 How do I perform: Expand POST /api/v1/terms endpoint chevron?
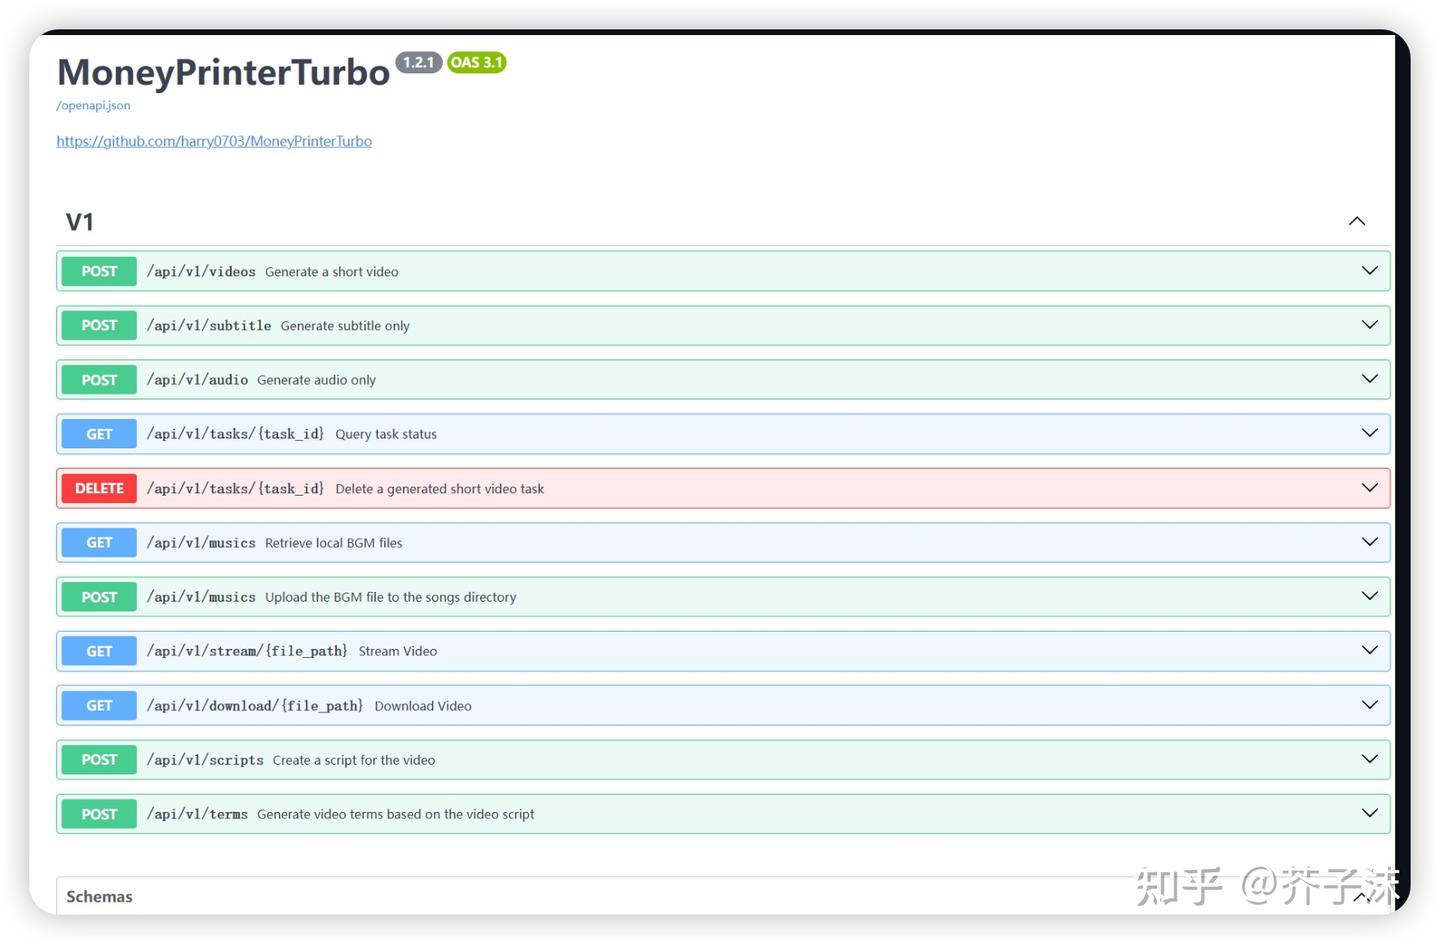point(1370,813)
